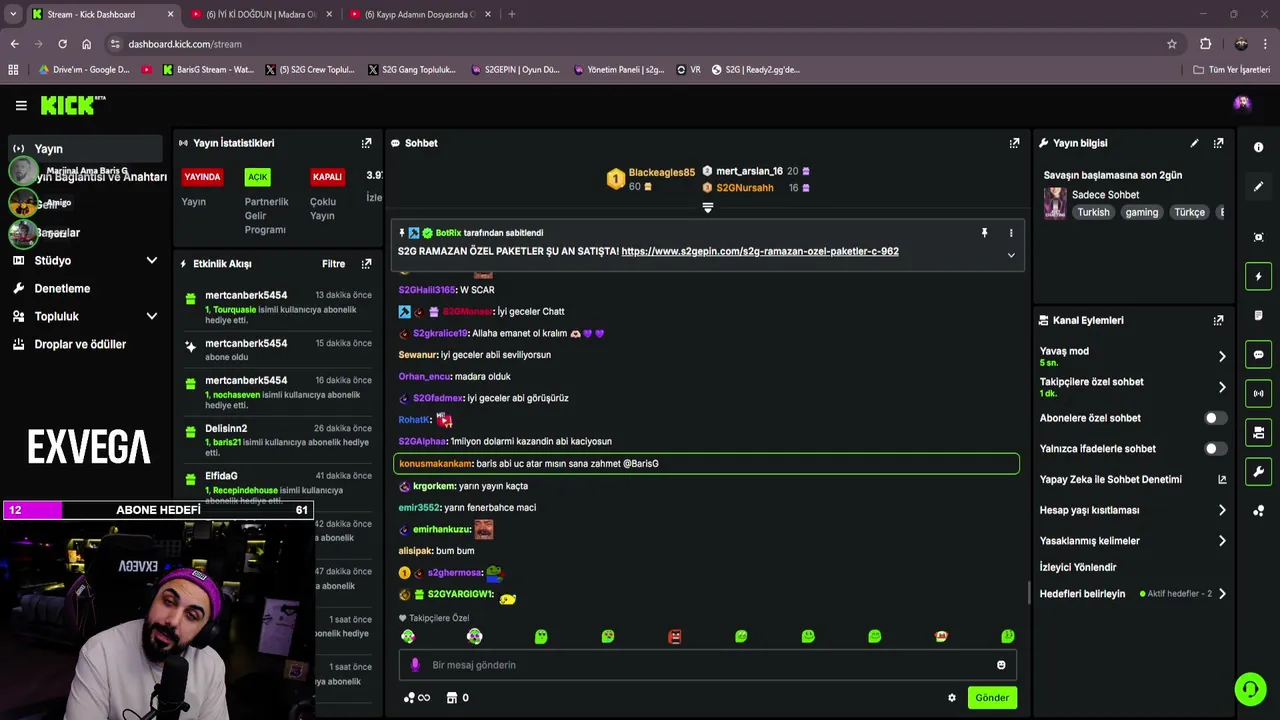Pop out the Yayın İstatistikleri panel

click(x=366, y=143)
